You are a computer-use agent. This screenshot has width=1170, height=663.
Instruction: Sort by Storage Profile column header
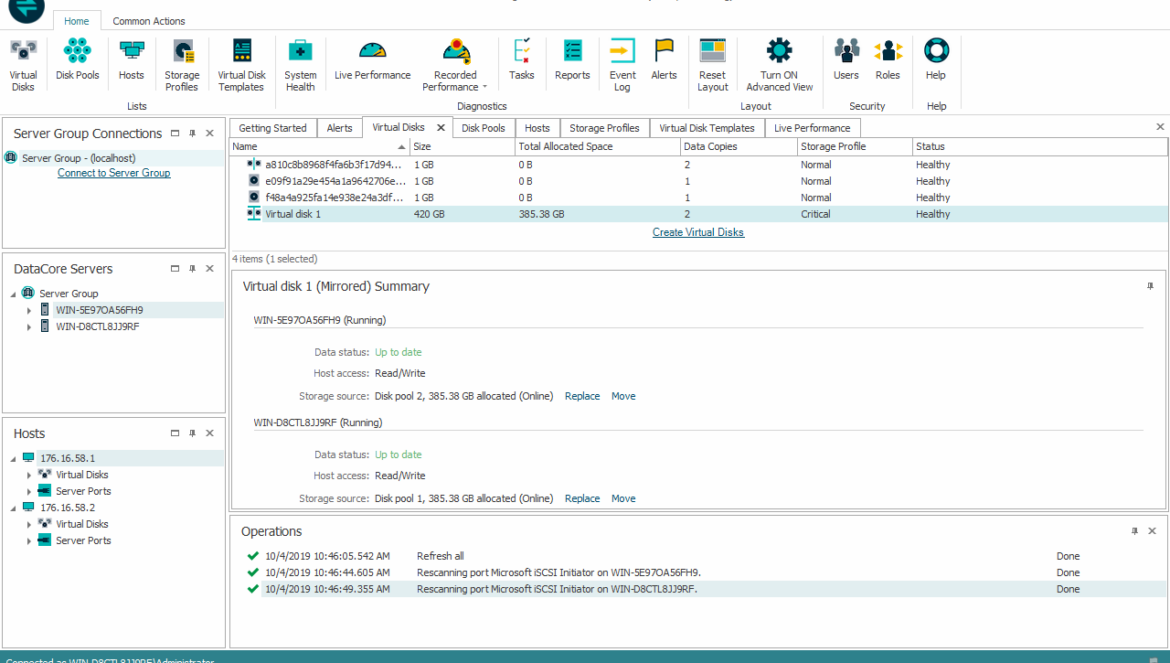pyautogui.click(x=854, y=147)
